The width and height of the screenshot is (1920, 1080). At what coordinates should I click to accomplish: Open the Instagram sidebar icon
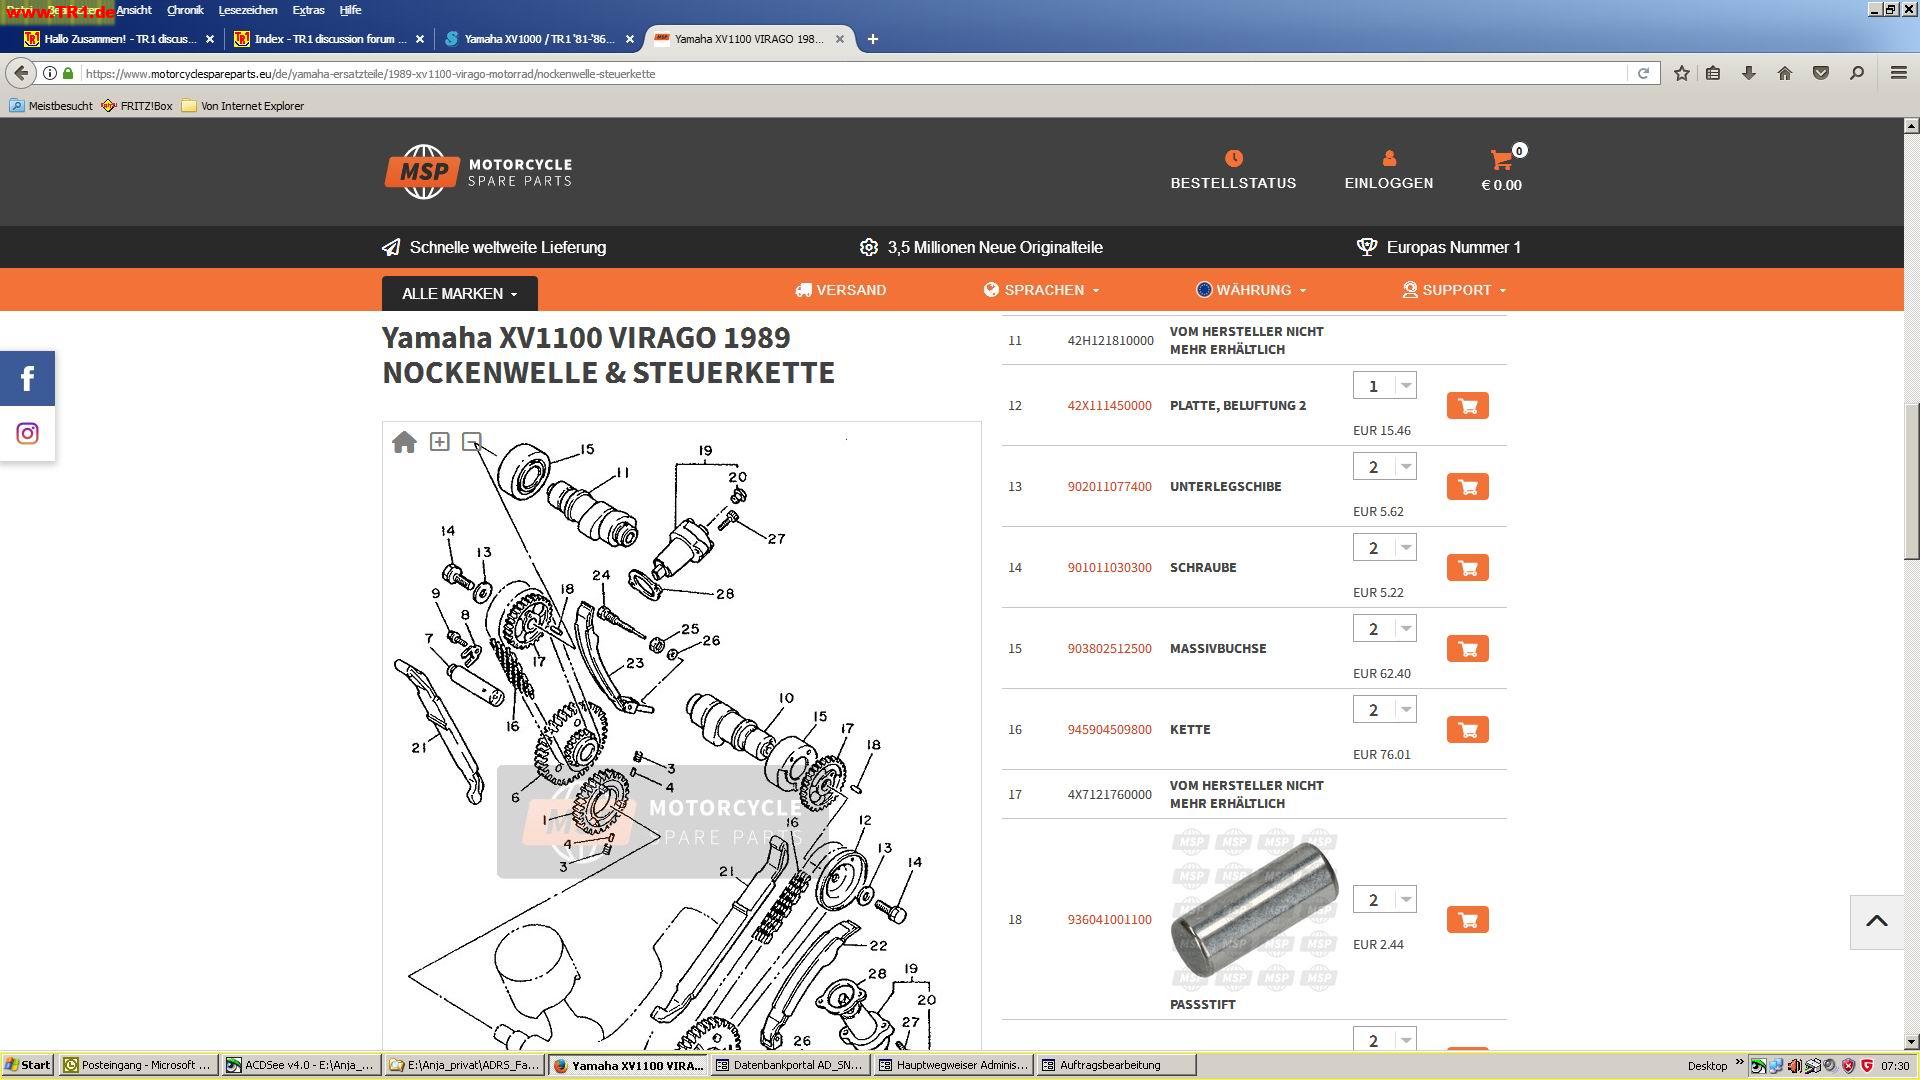pyautogui.click(x=27, y=433)
